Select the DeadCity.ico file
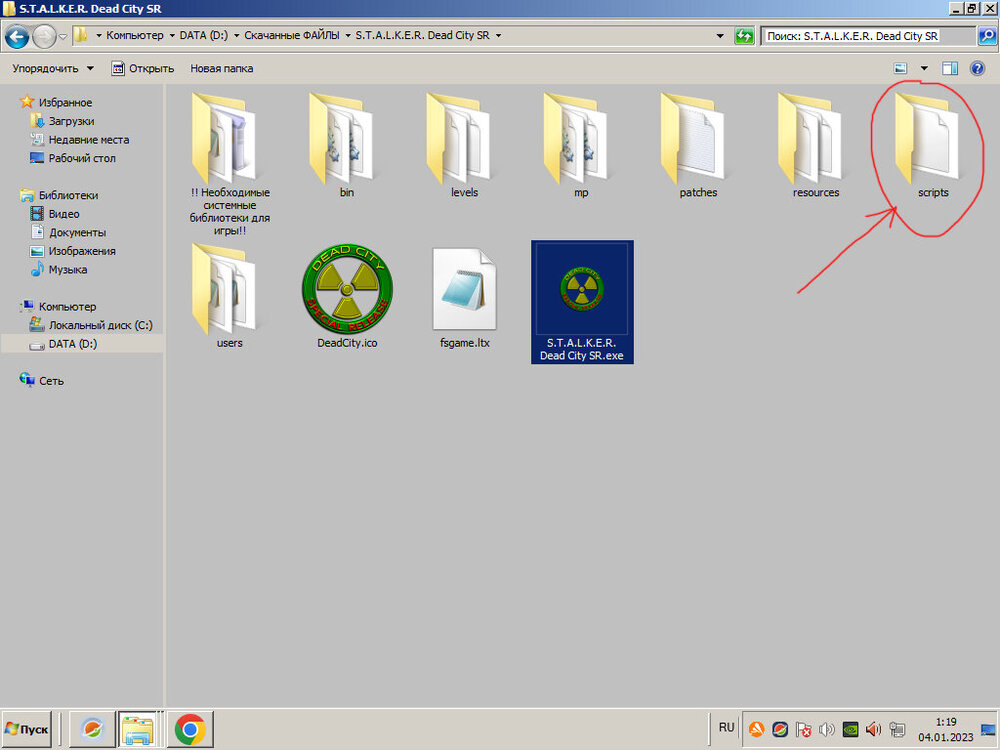This screenshot has height=750, width=1000. coord(346,297)
